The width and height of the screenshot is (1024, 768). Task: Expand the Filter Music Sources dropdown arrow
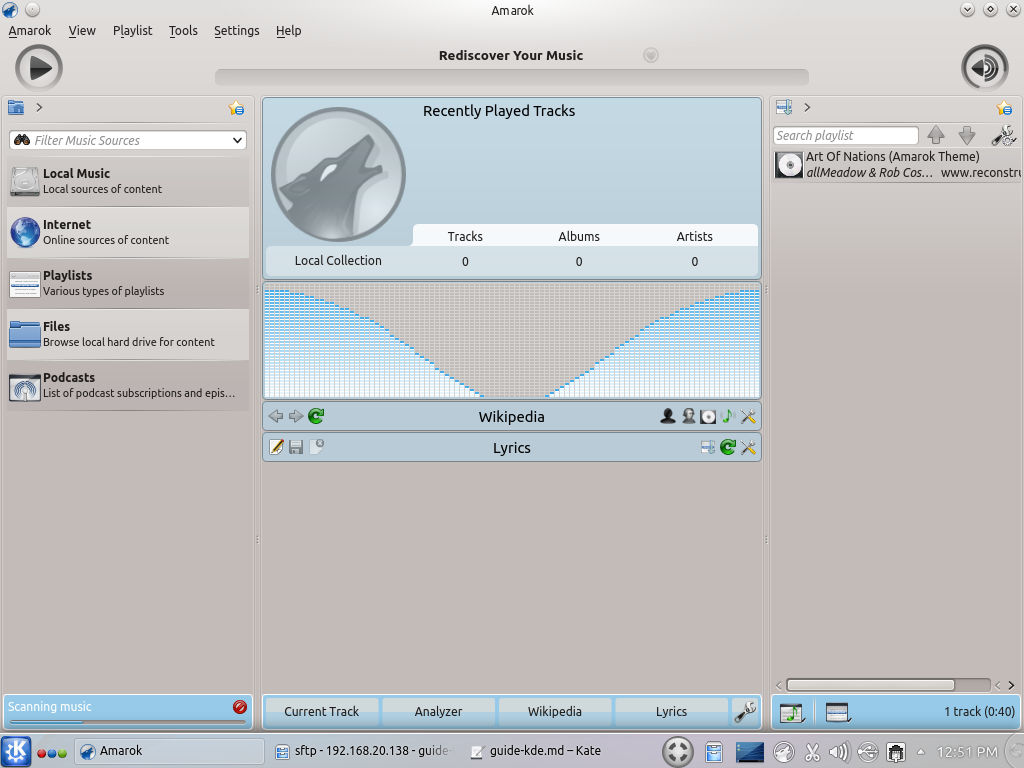(x=237, y=140)
